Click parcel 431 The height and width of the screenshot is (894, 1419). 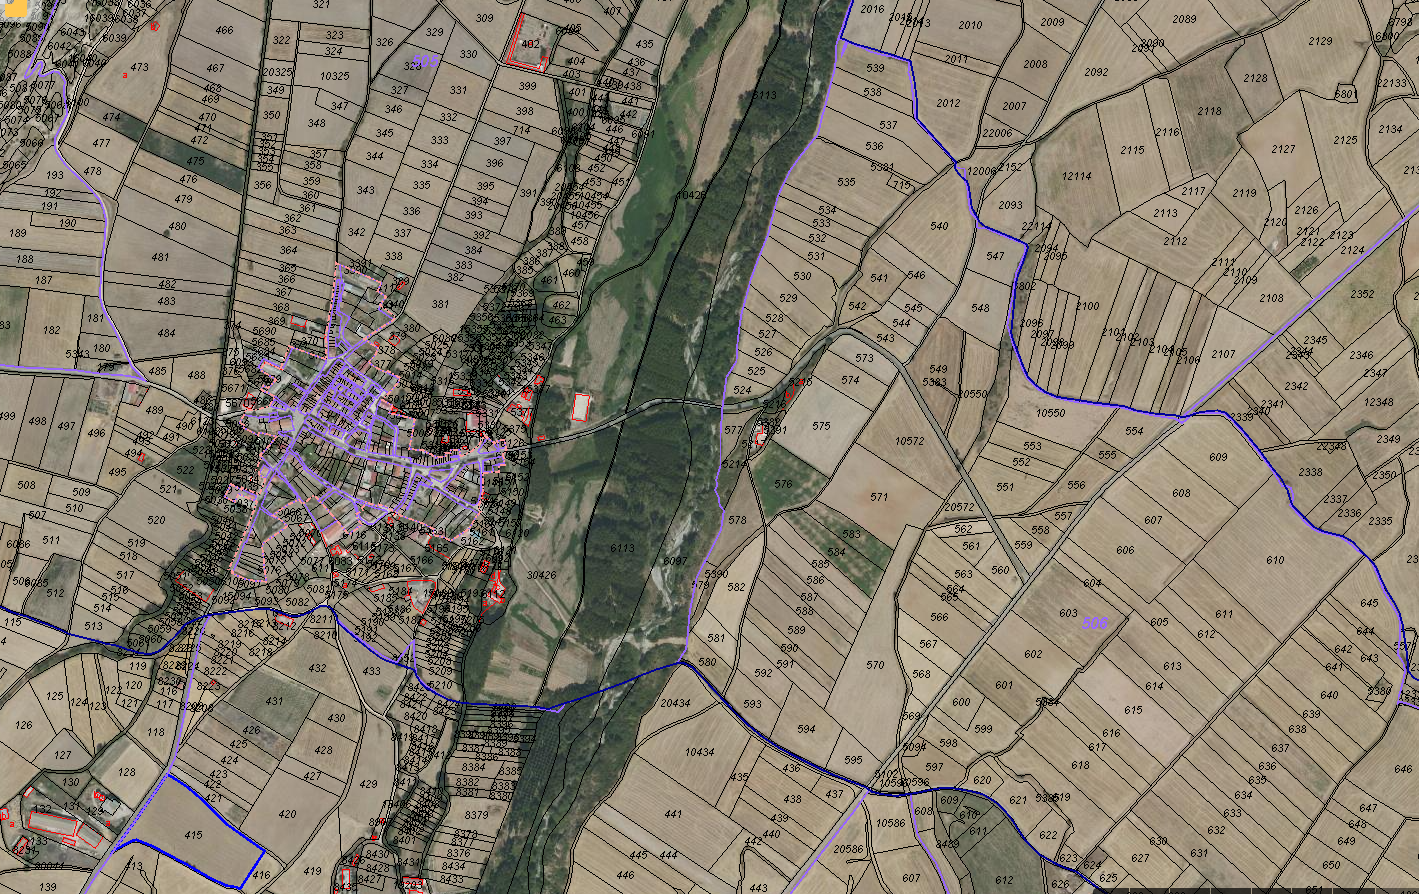tap(275, 701)
